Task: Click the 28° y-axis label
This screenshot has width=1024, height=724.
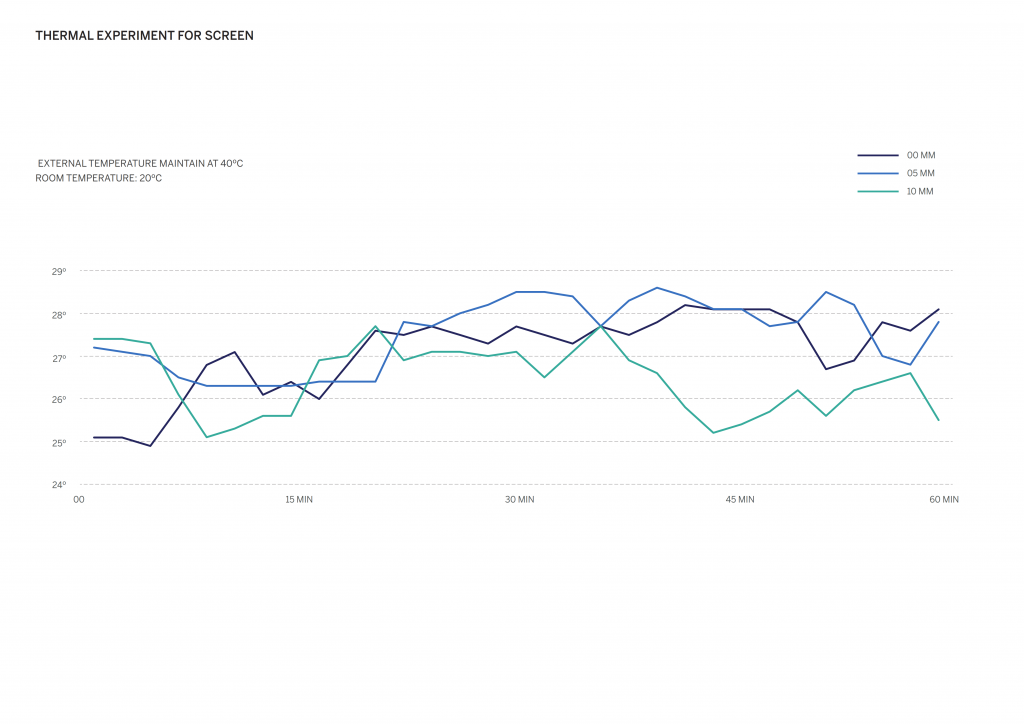Action: click(x=60, y=314)
